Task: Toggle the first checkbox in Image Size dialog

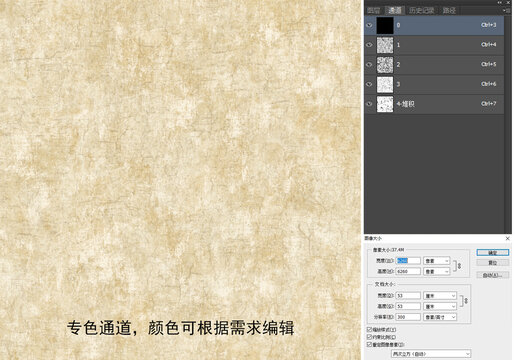Action: [369, 330]
